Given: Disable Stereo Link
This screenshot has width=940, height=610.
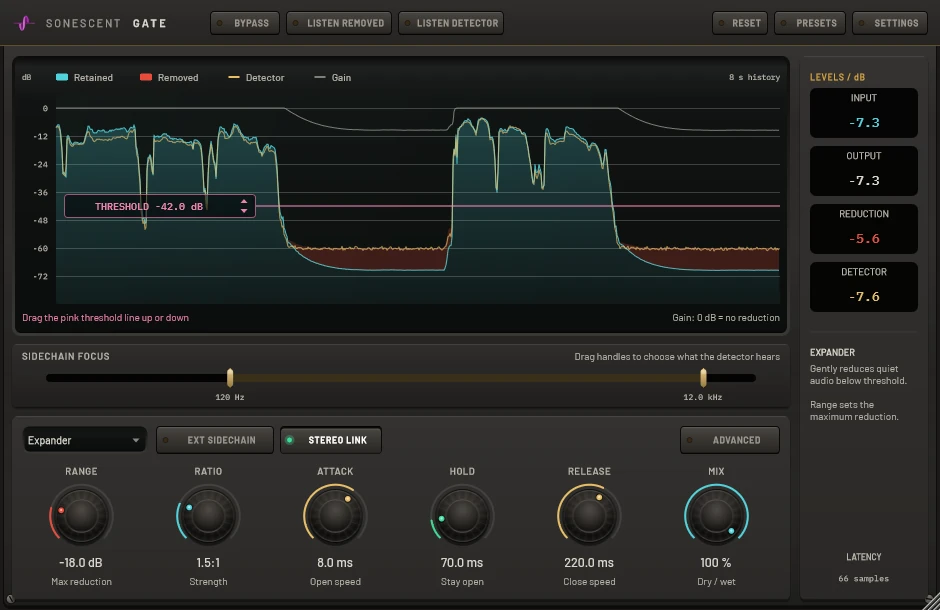Looking at the screenshot, I should (x=331, y=440).
